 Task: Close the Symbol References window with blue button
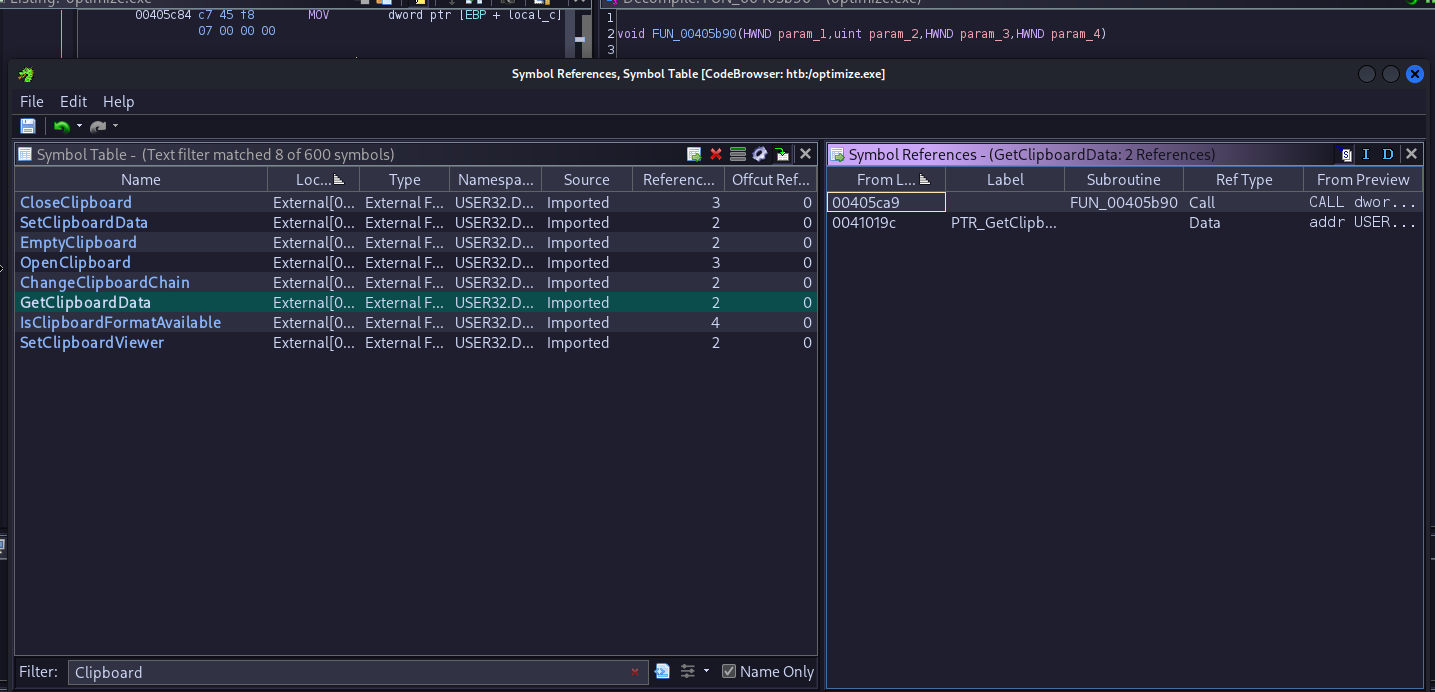(1414, 74)
